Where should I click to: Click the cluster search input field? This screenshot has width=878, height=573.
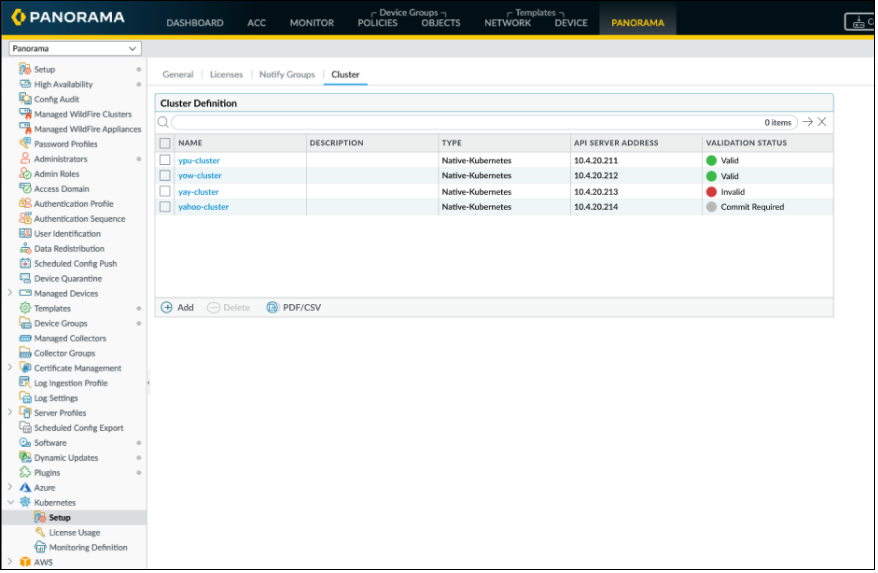[x=460, y=122]
